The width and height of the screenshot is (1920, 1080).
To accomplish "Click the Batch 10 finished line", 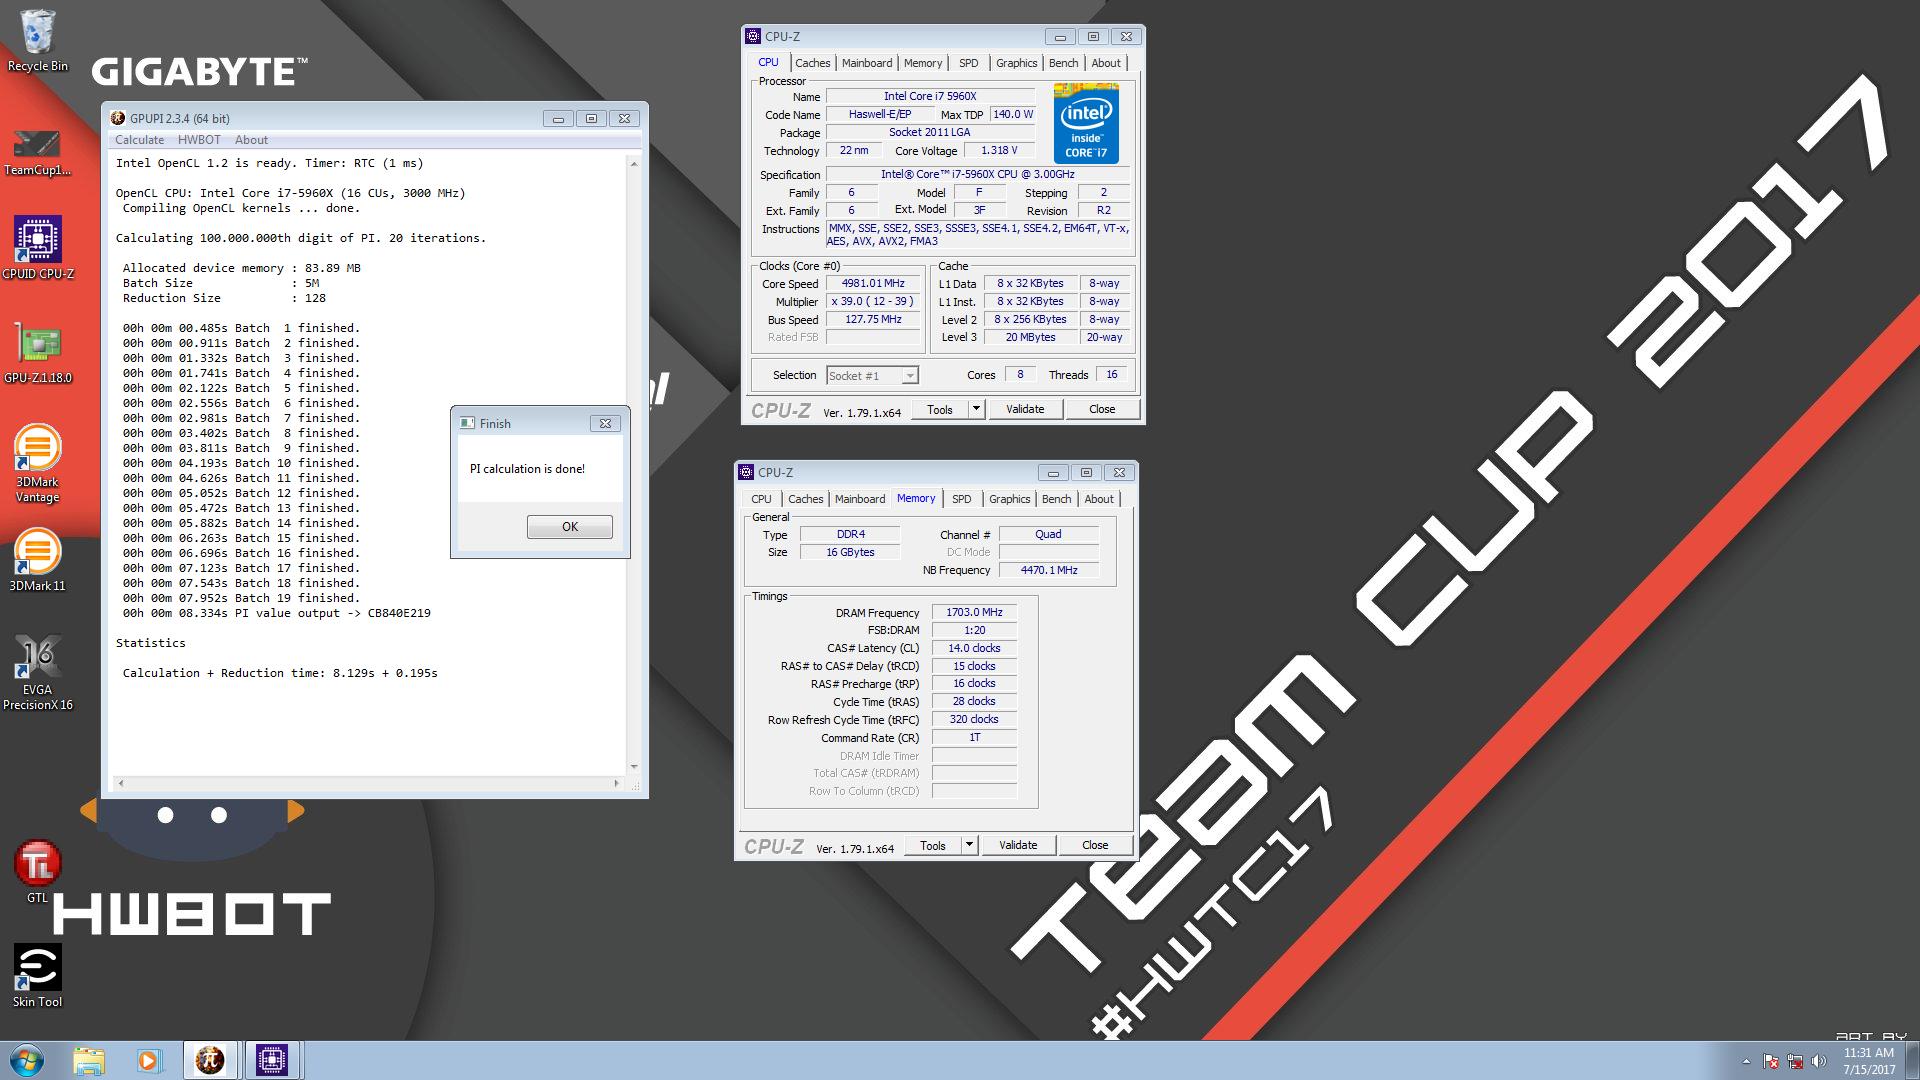I will click(241, 463).
